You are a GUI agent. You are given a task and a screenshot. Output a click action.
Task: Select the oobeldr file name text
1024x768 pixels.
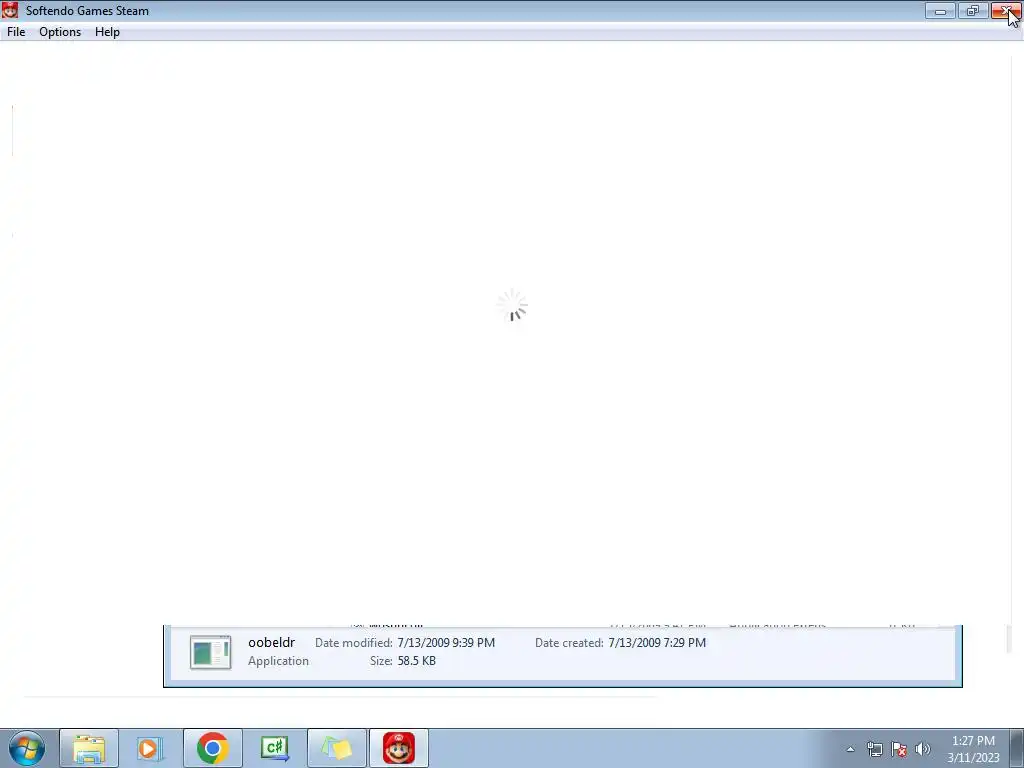[272, 643]
